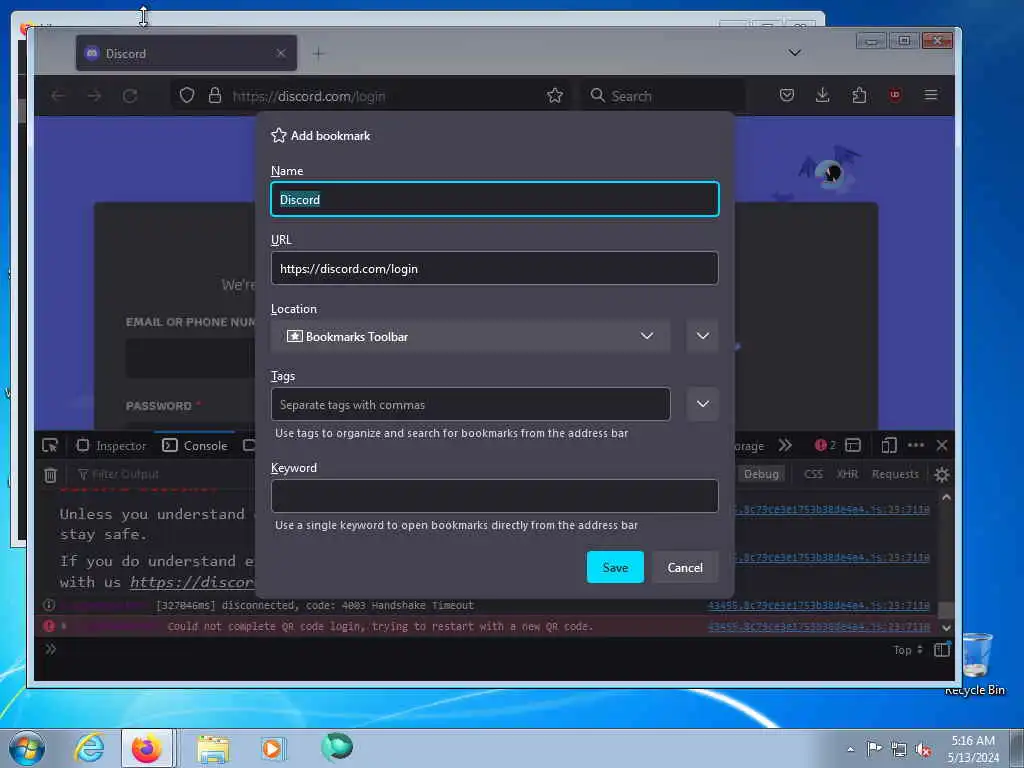Click the address bar URL text
The width and height of the screenshot is (1024, 768).
point(308,97)
